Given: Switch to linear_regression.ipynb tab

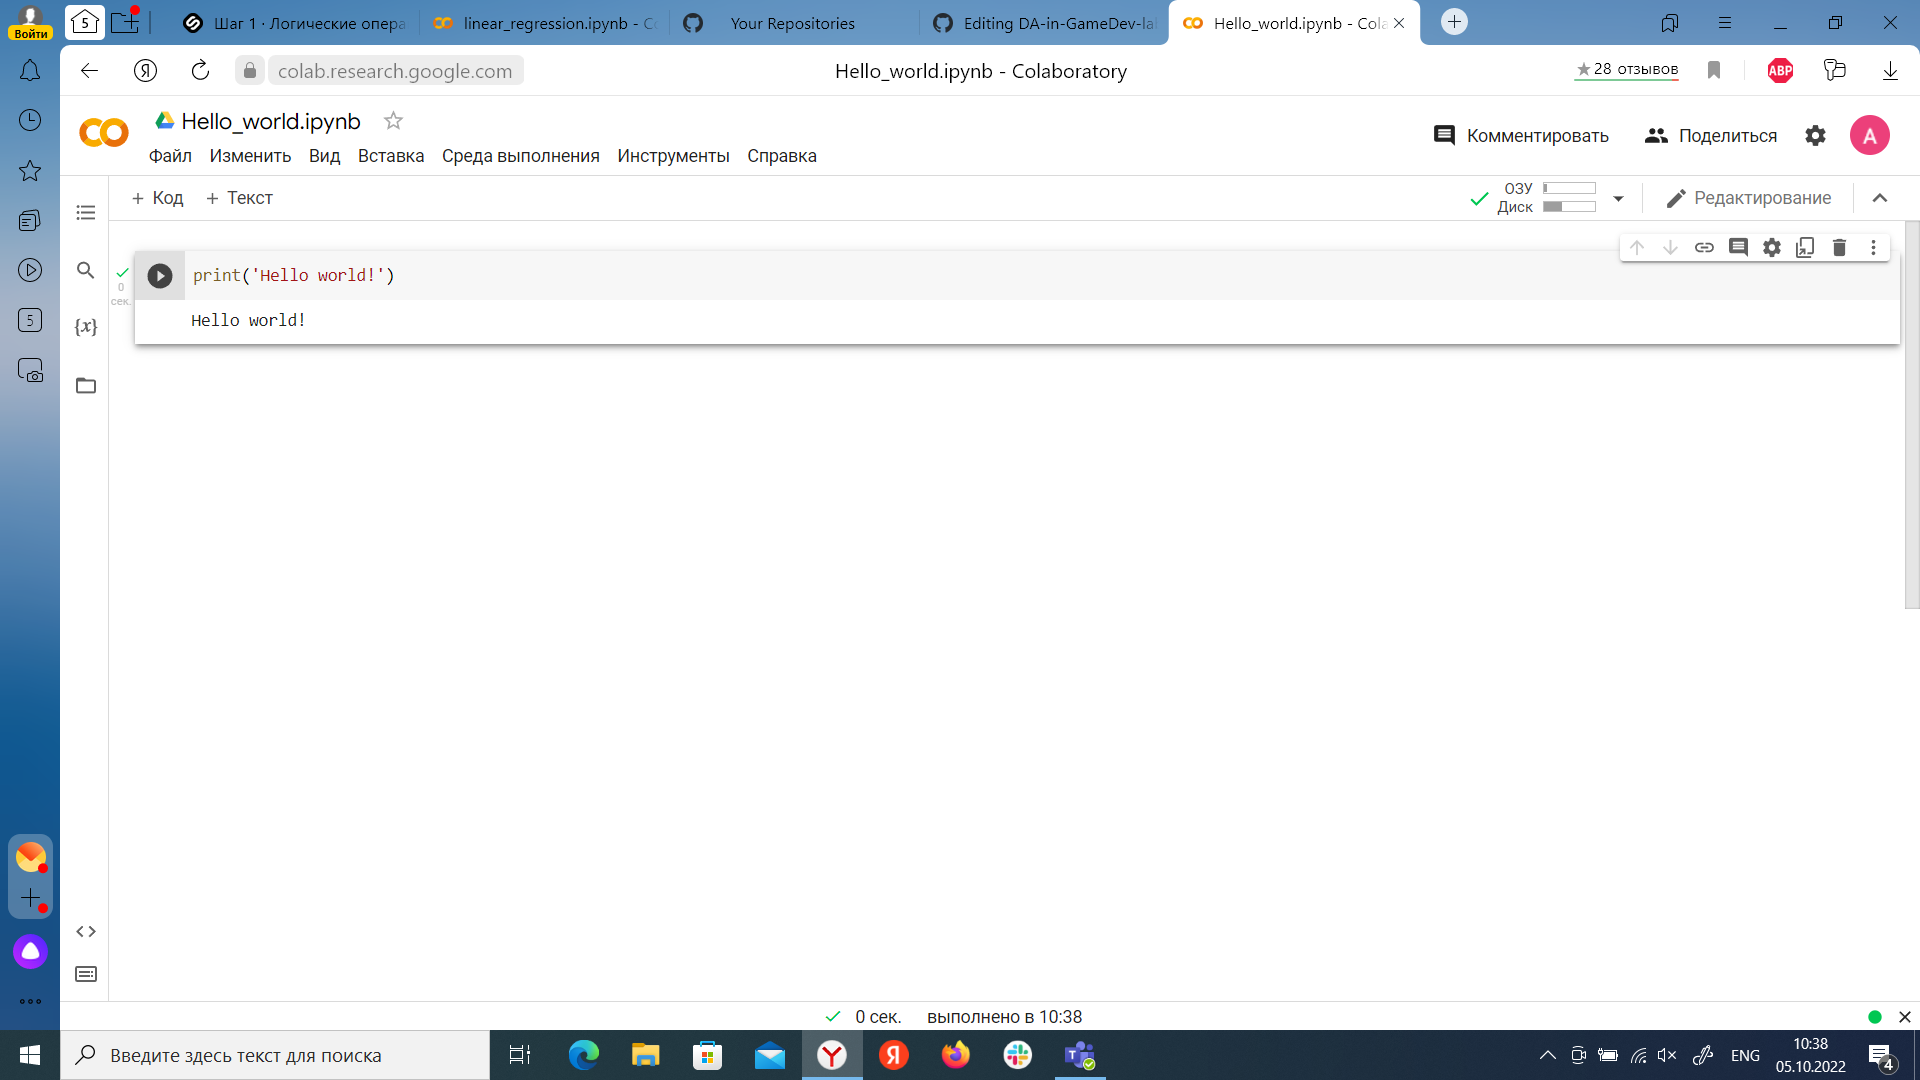Looking at the screenshot, I should coord(545,23).
